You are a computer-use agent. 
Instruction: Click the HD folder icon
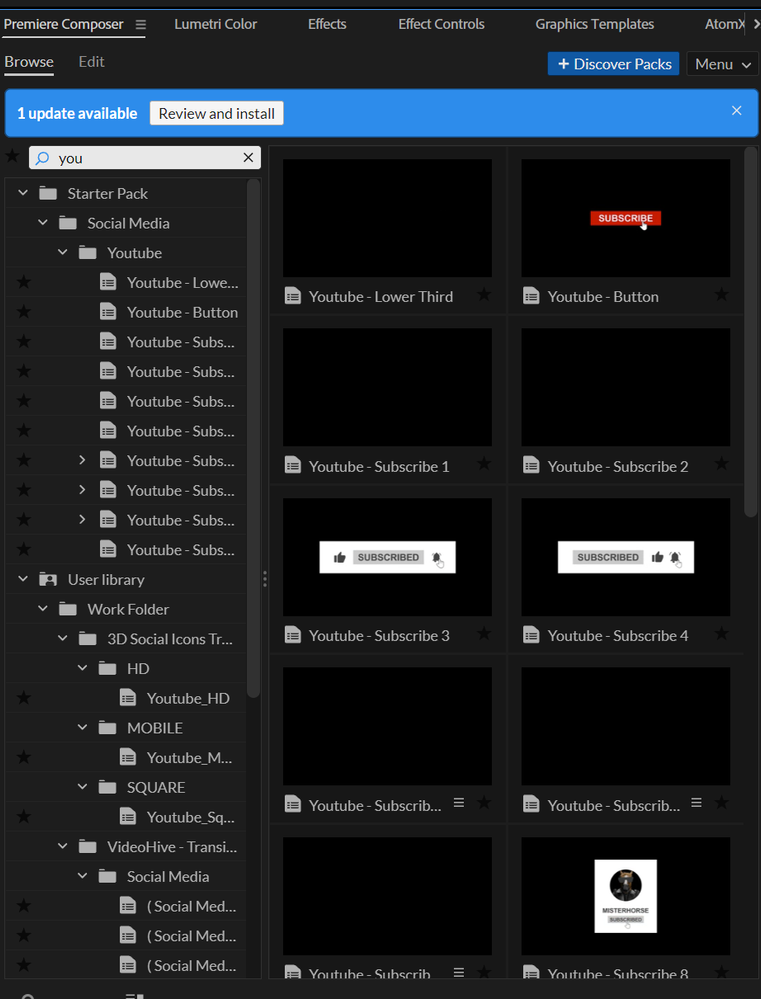(x=107, y=668)
